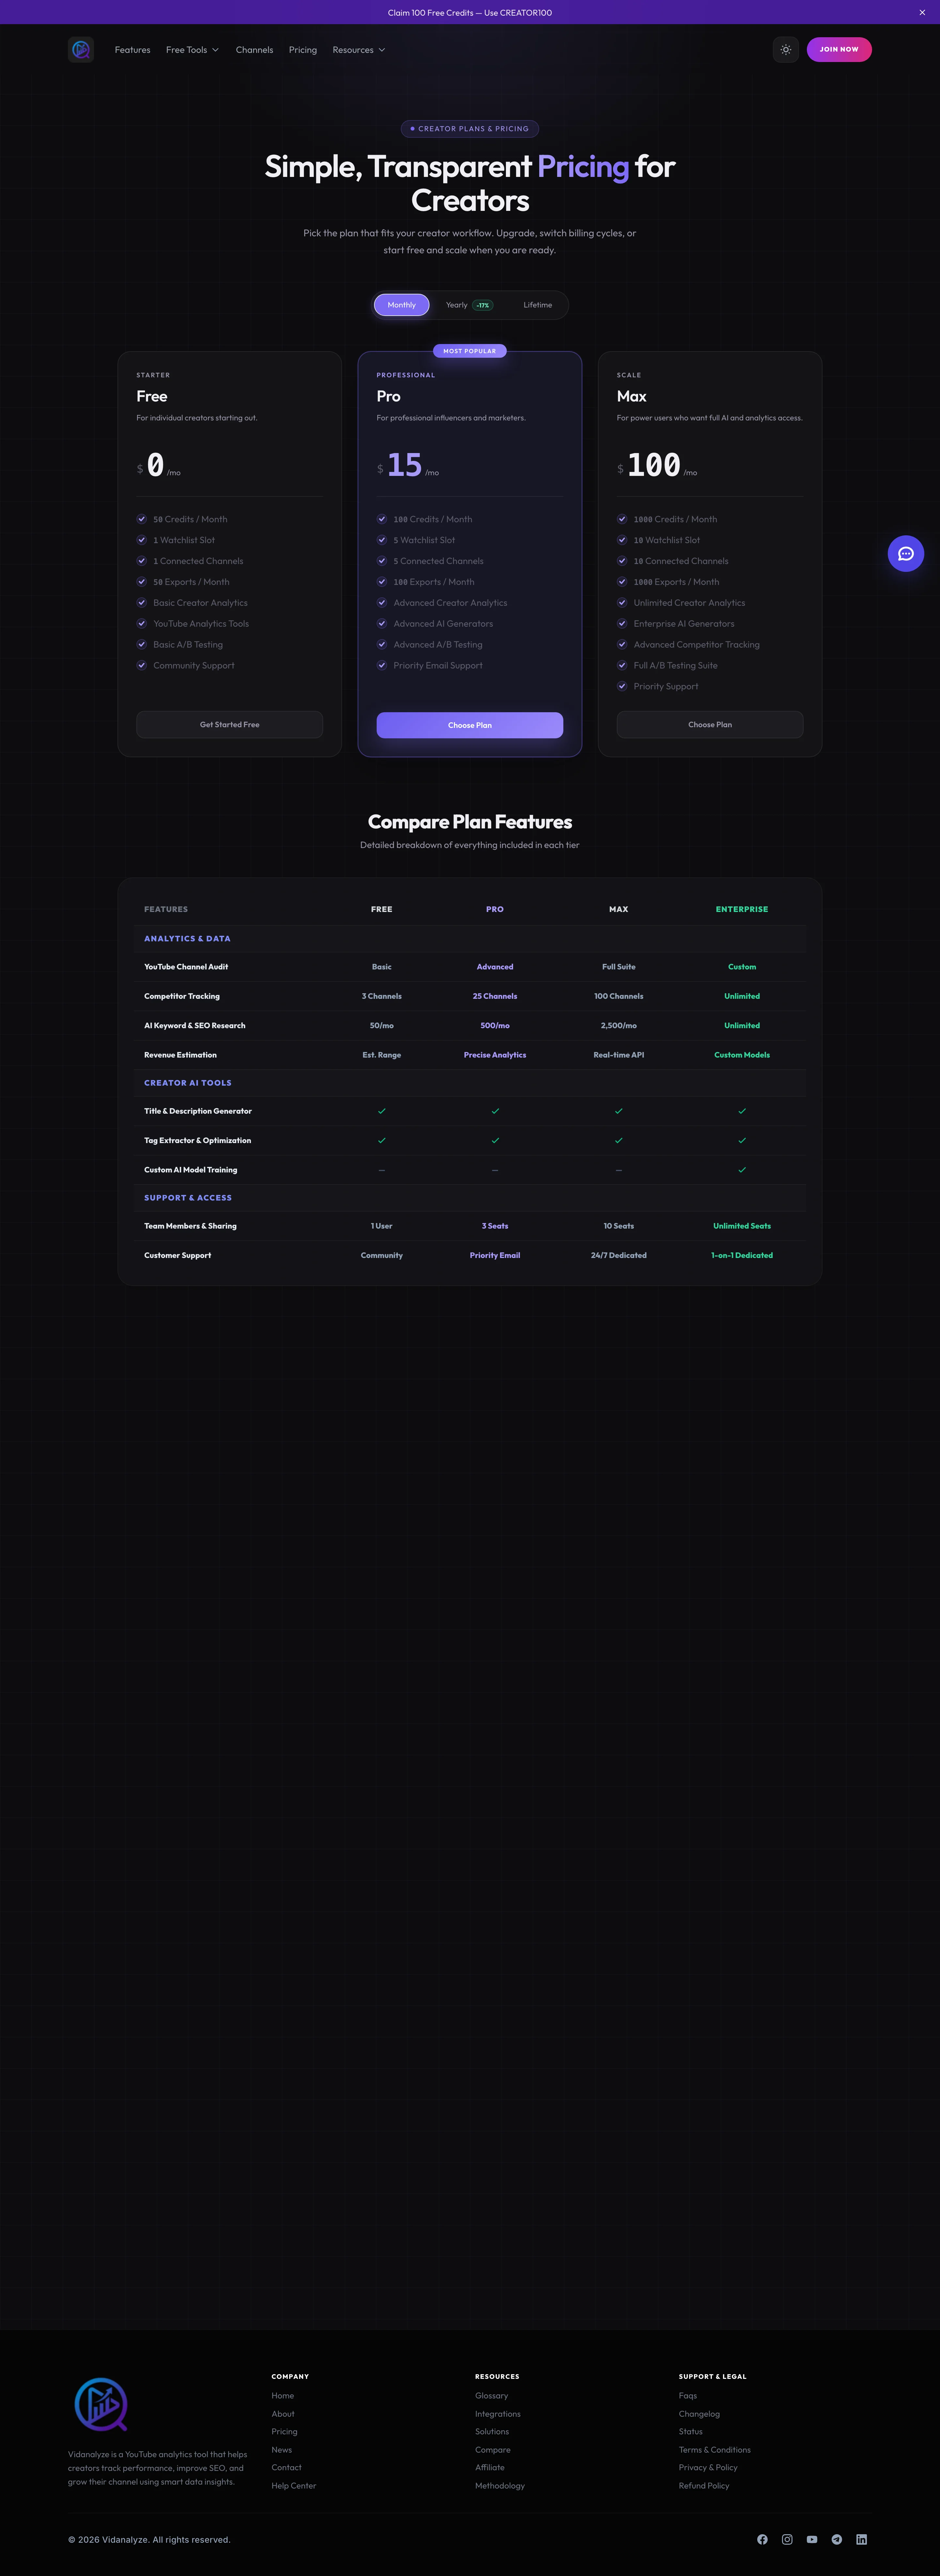Open the Instagram footer icon
Image resolution: width=940 pixels, height=2576 pixels.
tap(787, 2539)
